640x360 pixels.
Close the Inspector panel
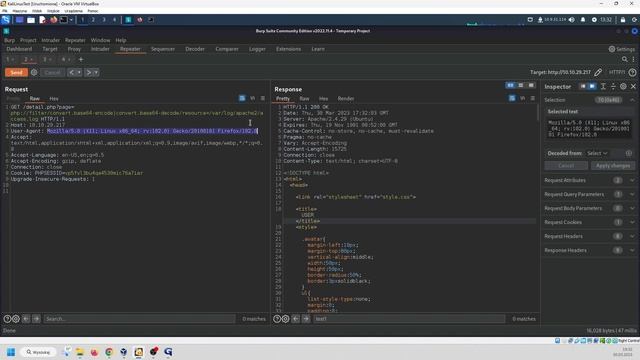pos(633,87)
